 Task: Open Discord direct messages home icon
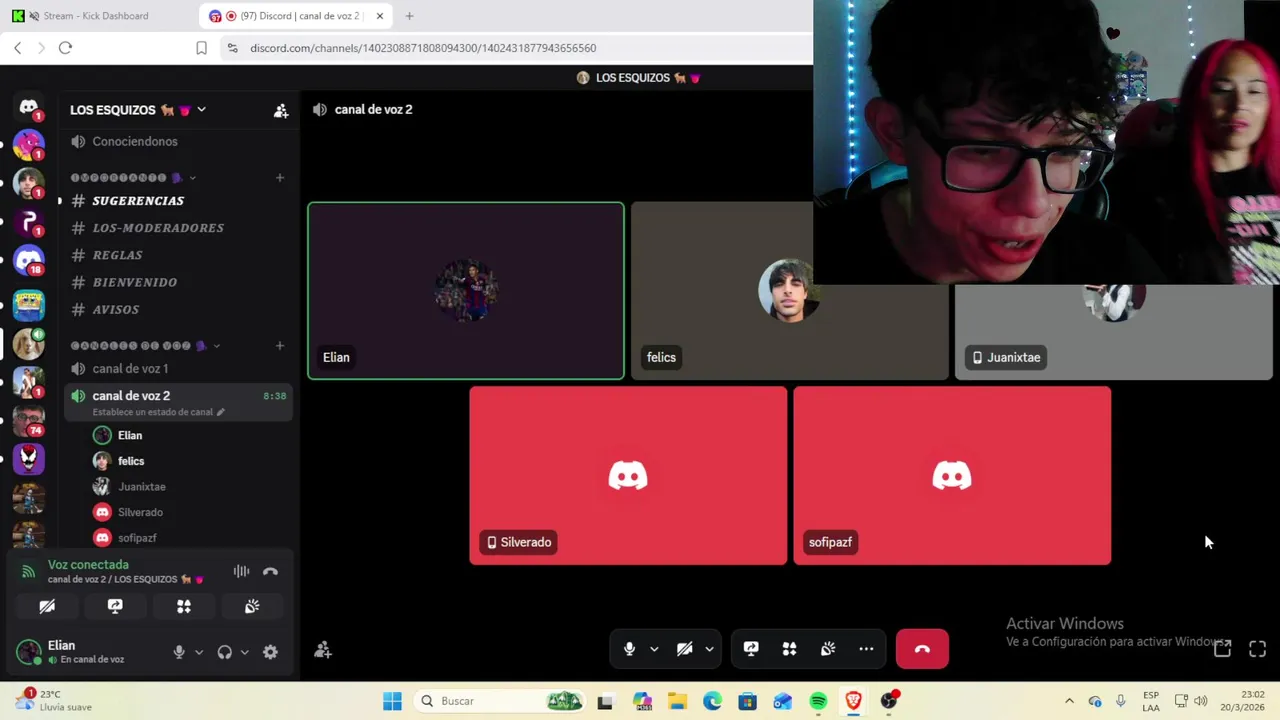click(28, 107)
